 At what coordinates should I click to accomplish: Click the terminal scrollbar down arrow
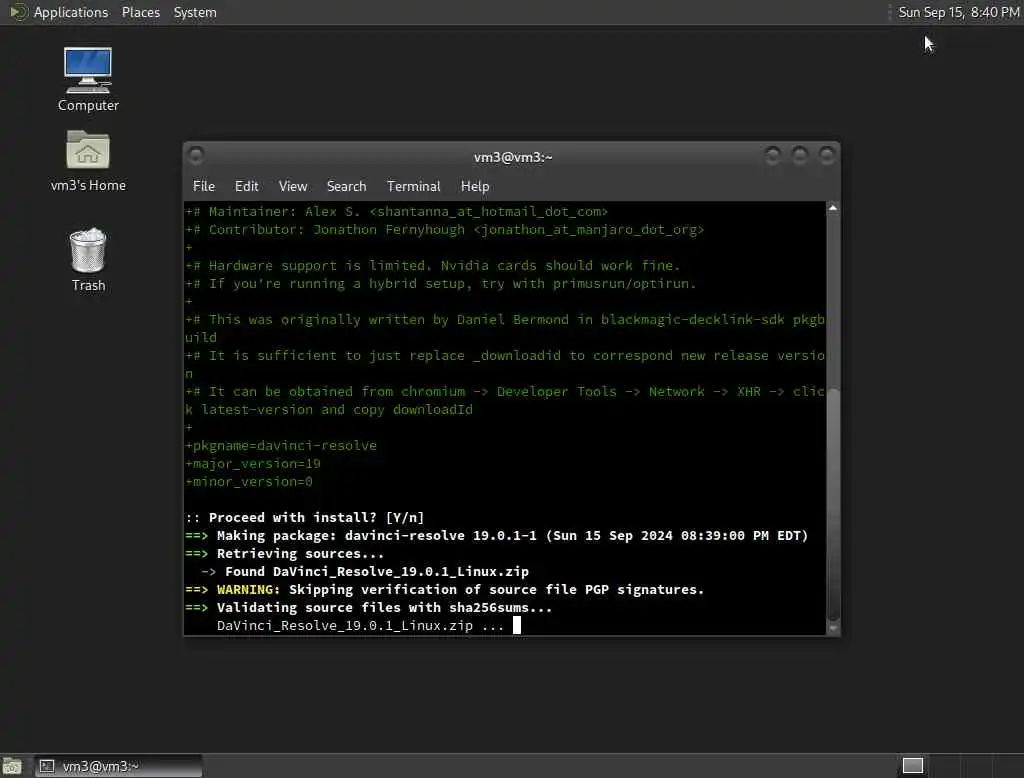[833, 628]
